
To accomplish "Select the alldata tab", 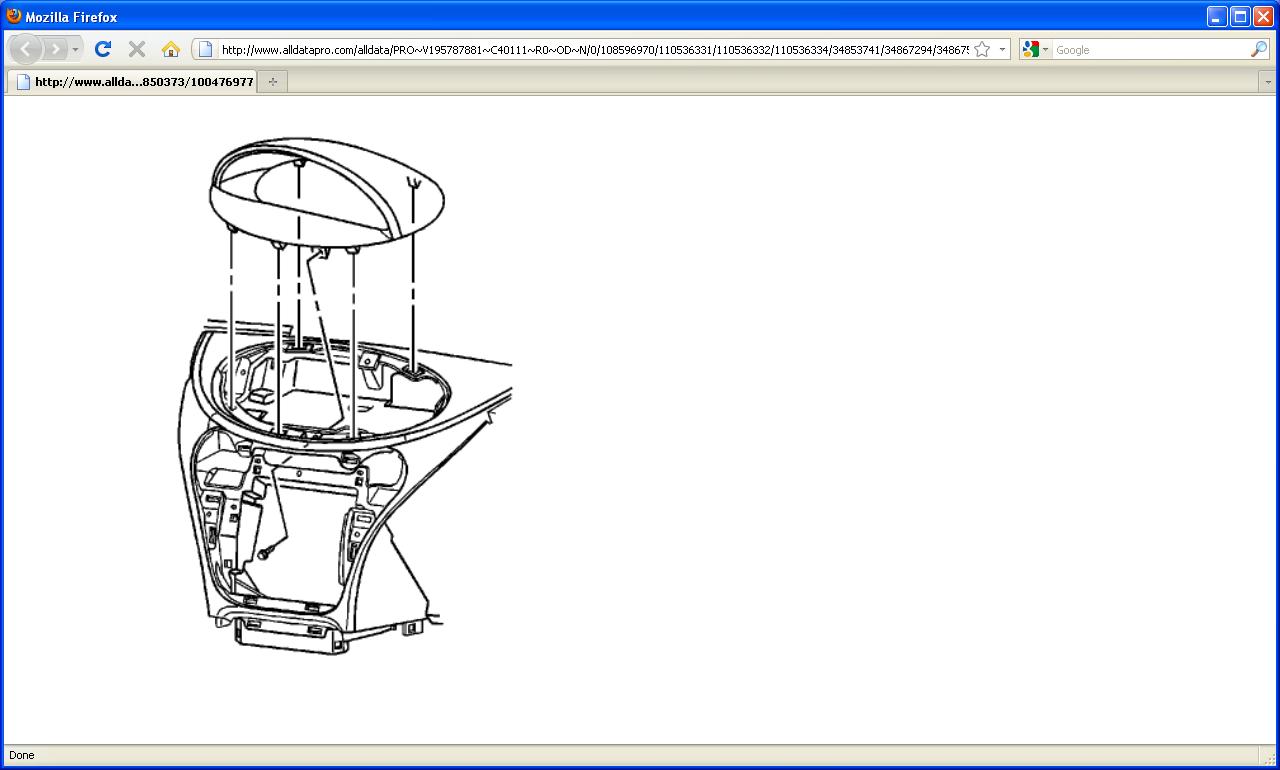I will click(135, 82).
